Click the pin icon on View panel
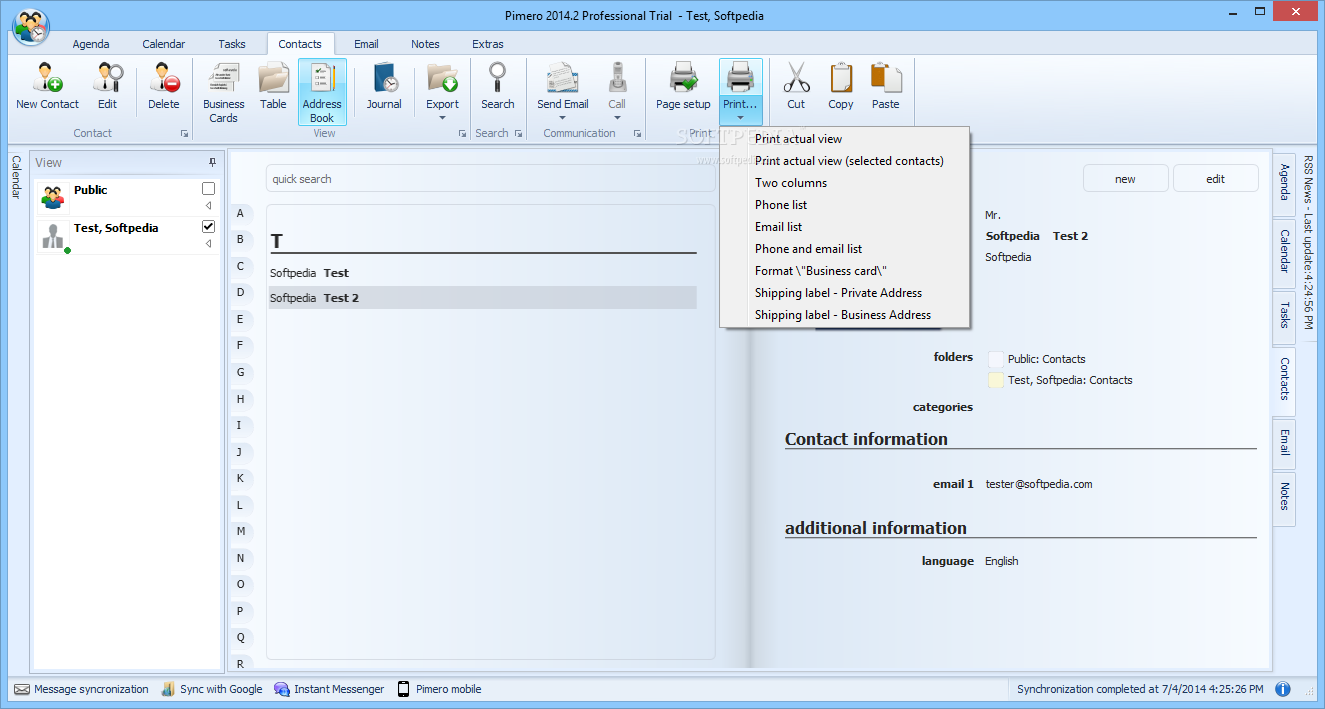 pyautogui.click(x=212, y=162)
